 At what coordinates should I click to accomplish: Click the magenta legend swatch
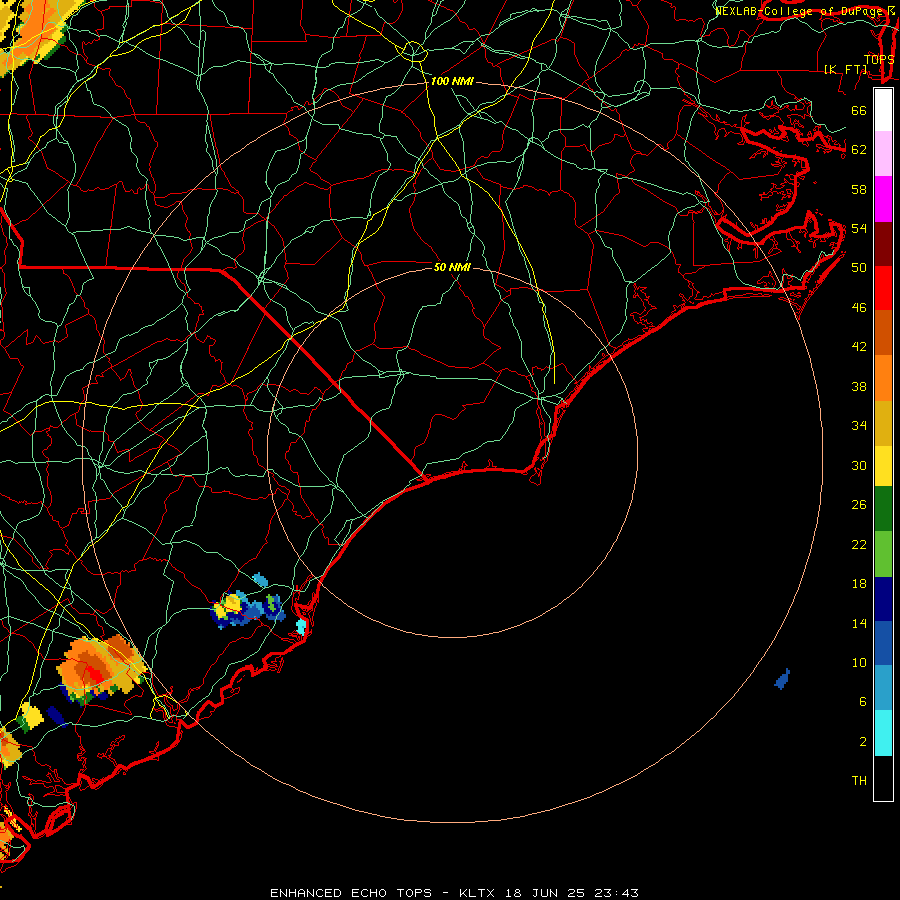coord(883,199)
